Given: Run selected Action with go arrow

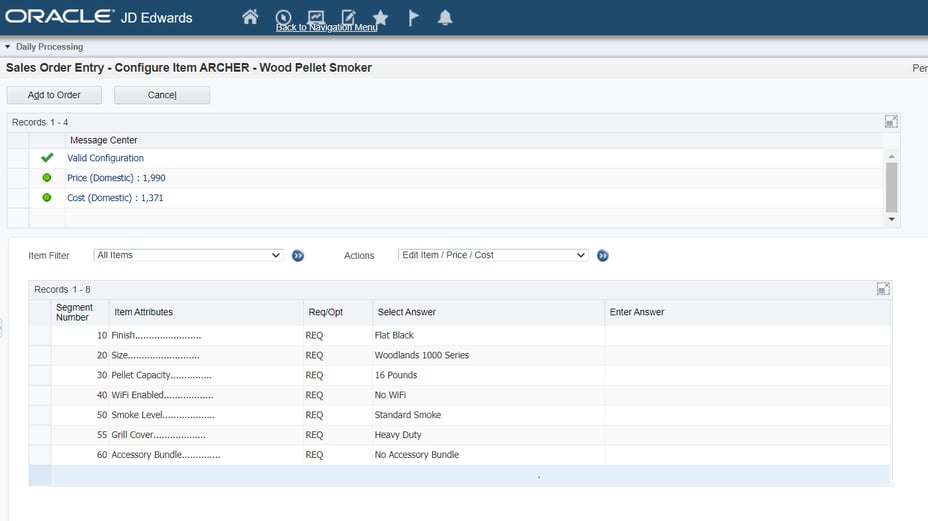Looking at the screenshot, I should pos(603,256).
